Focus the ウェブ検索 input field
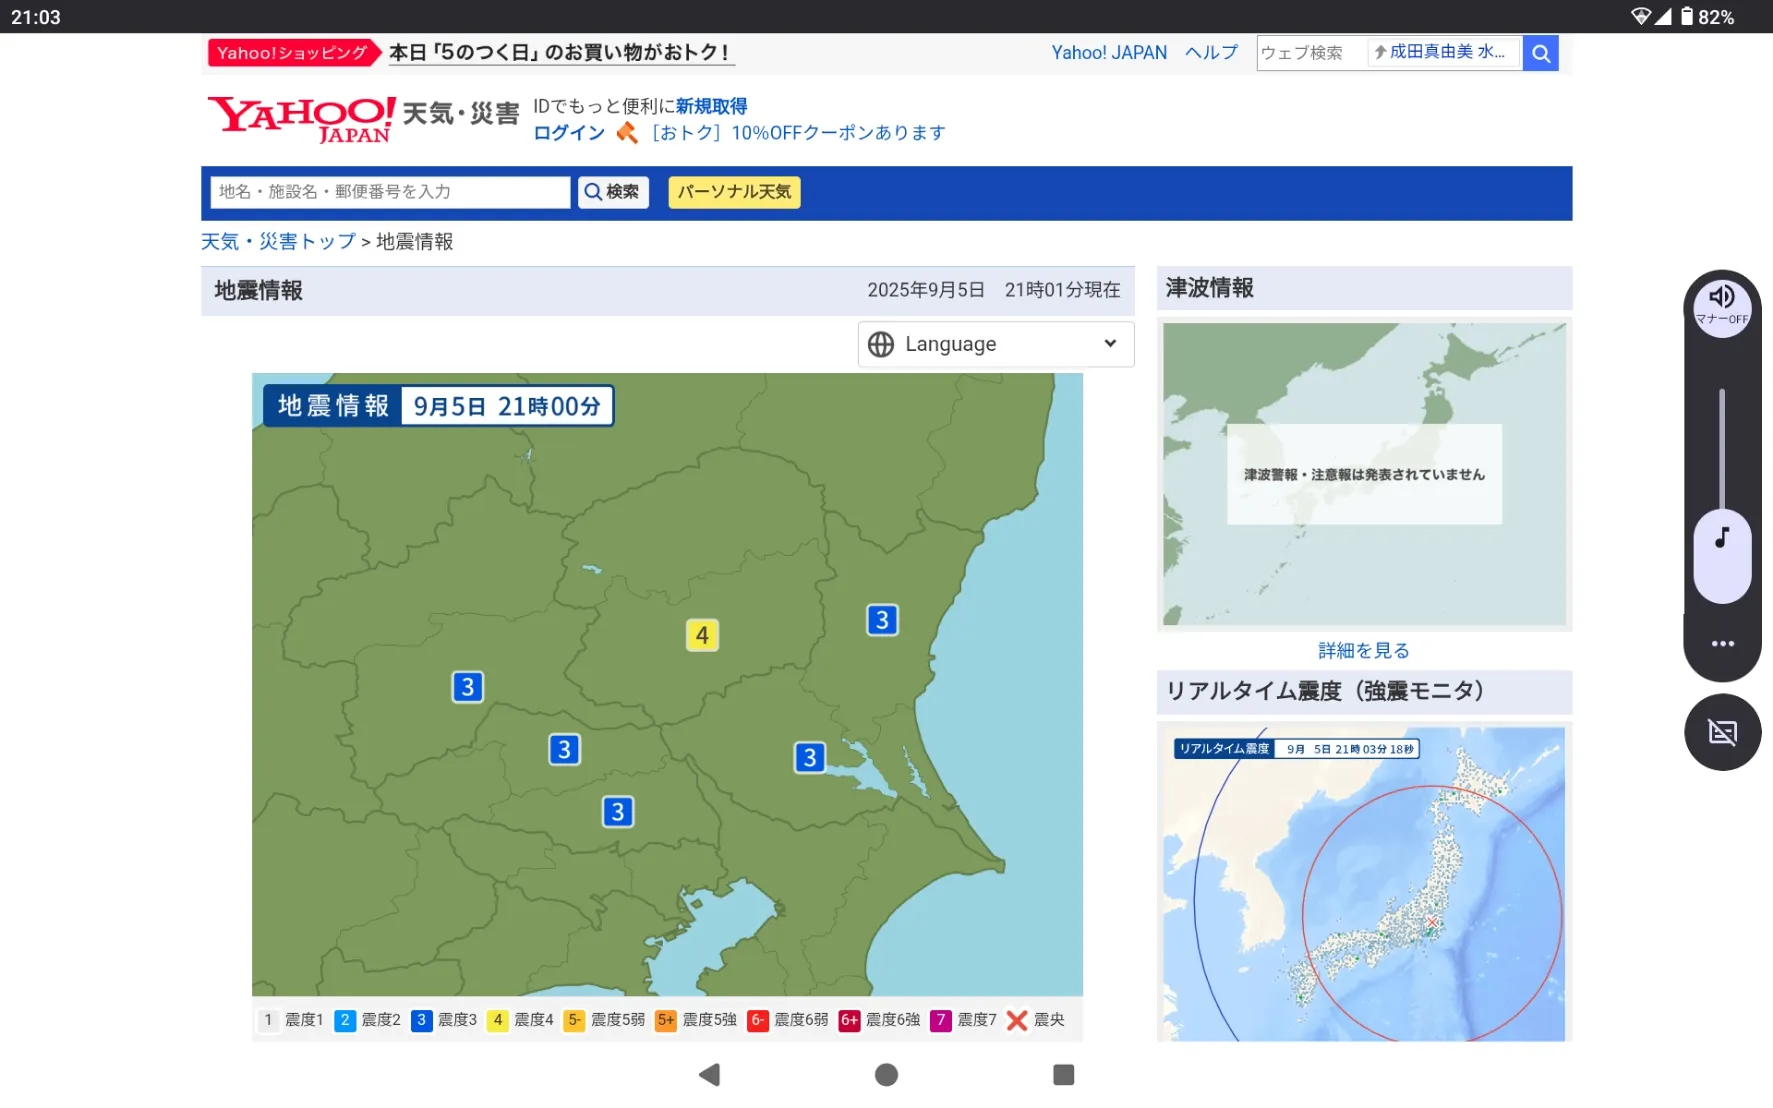The image size is (1773, 1108). (x=1311, y=53)
